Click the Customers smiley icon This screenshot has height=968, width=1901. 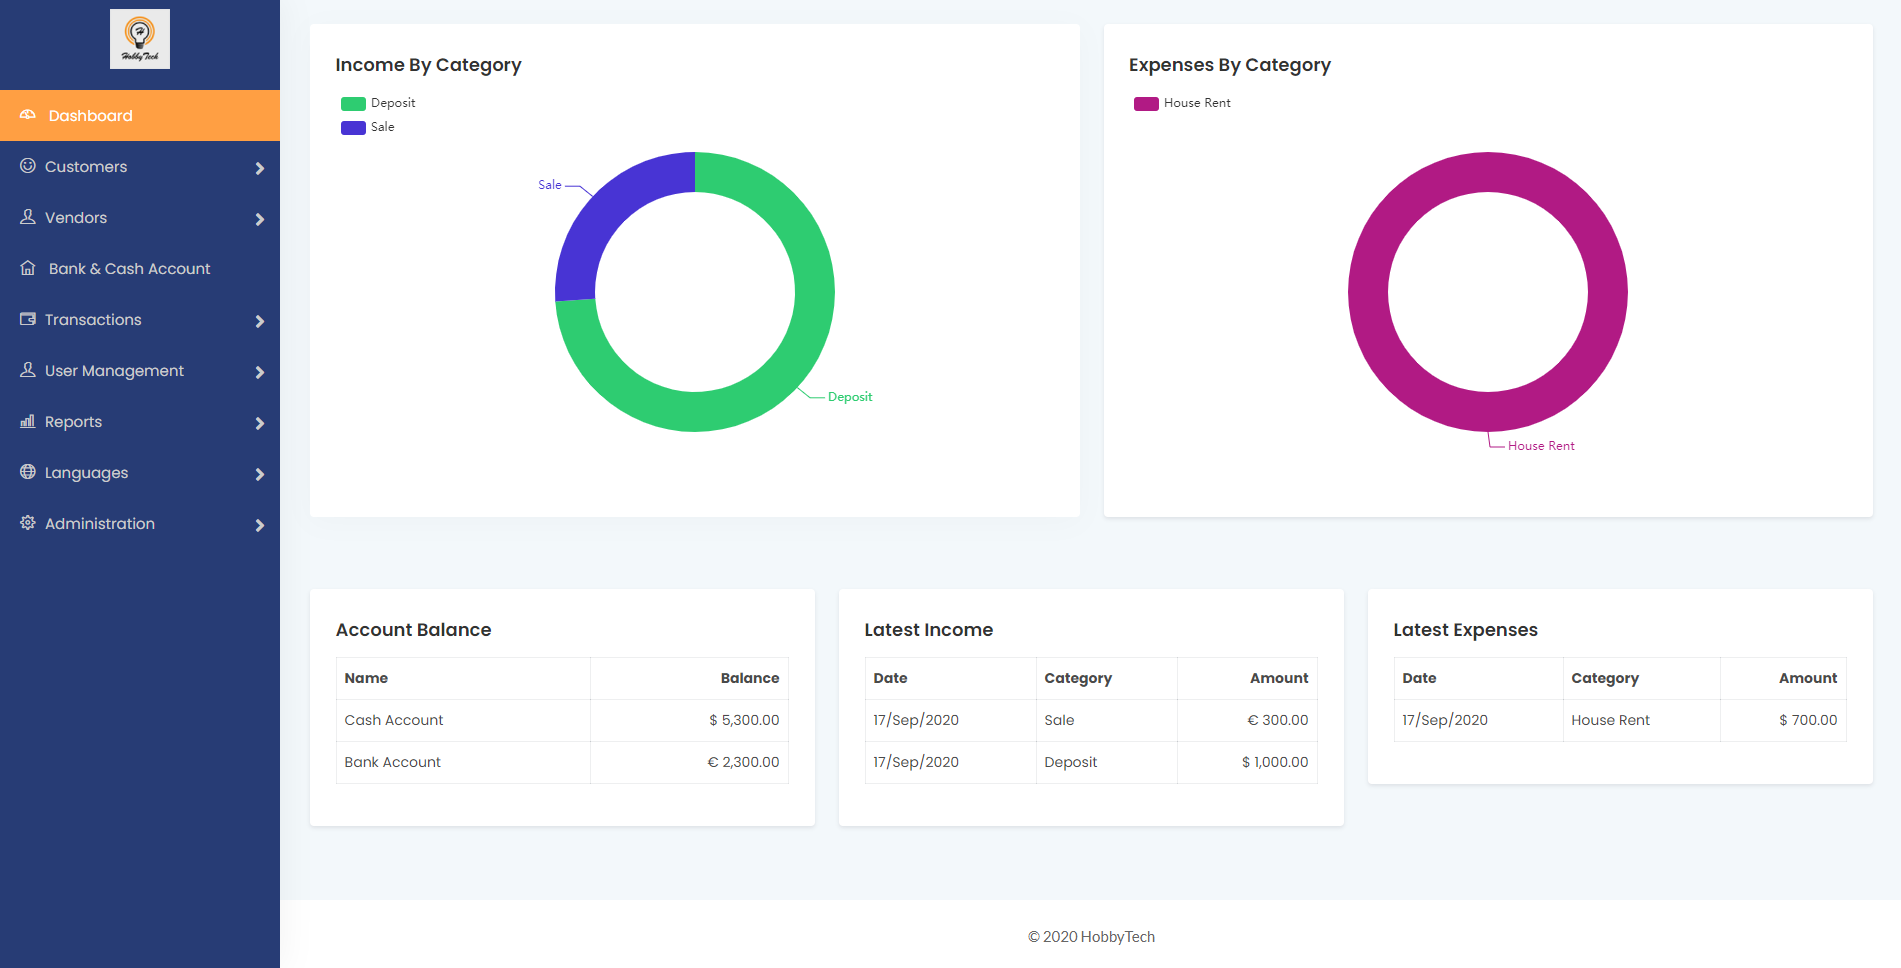(28, 166)
